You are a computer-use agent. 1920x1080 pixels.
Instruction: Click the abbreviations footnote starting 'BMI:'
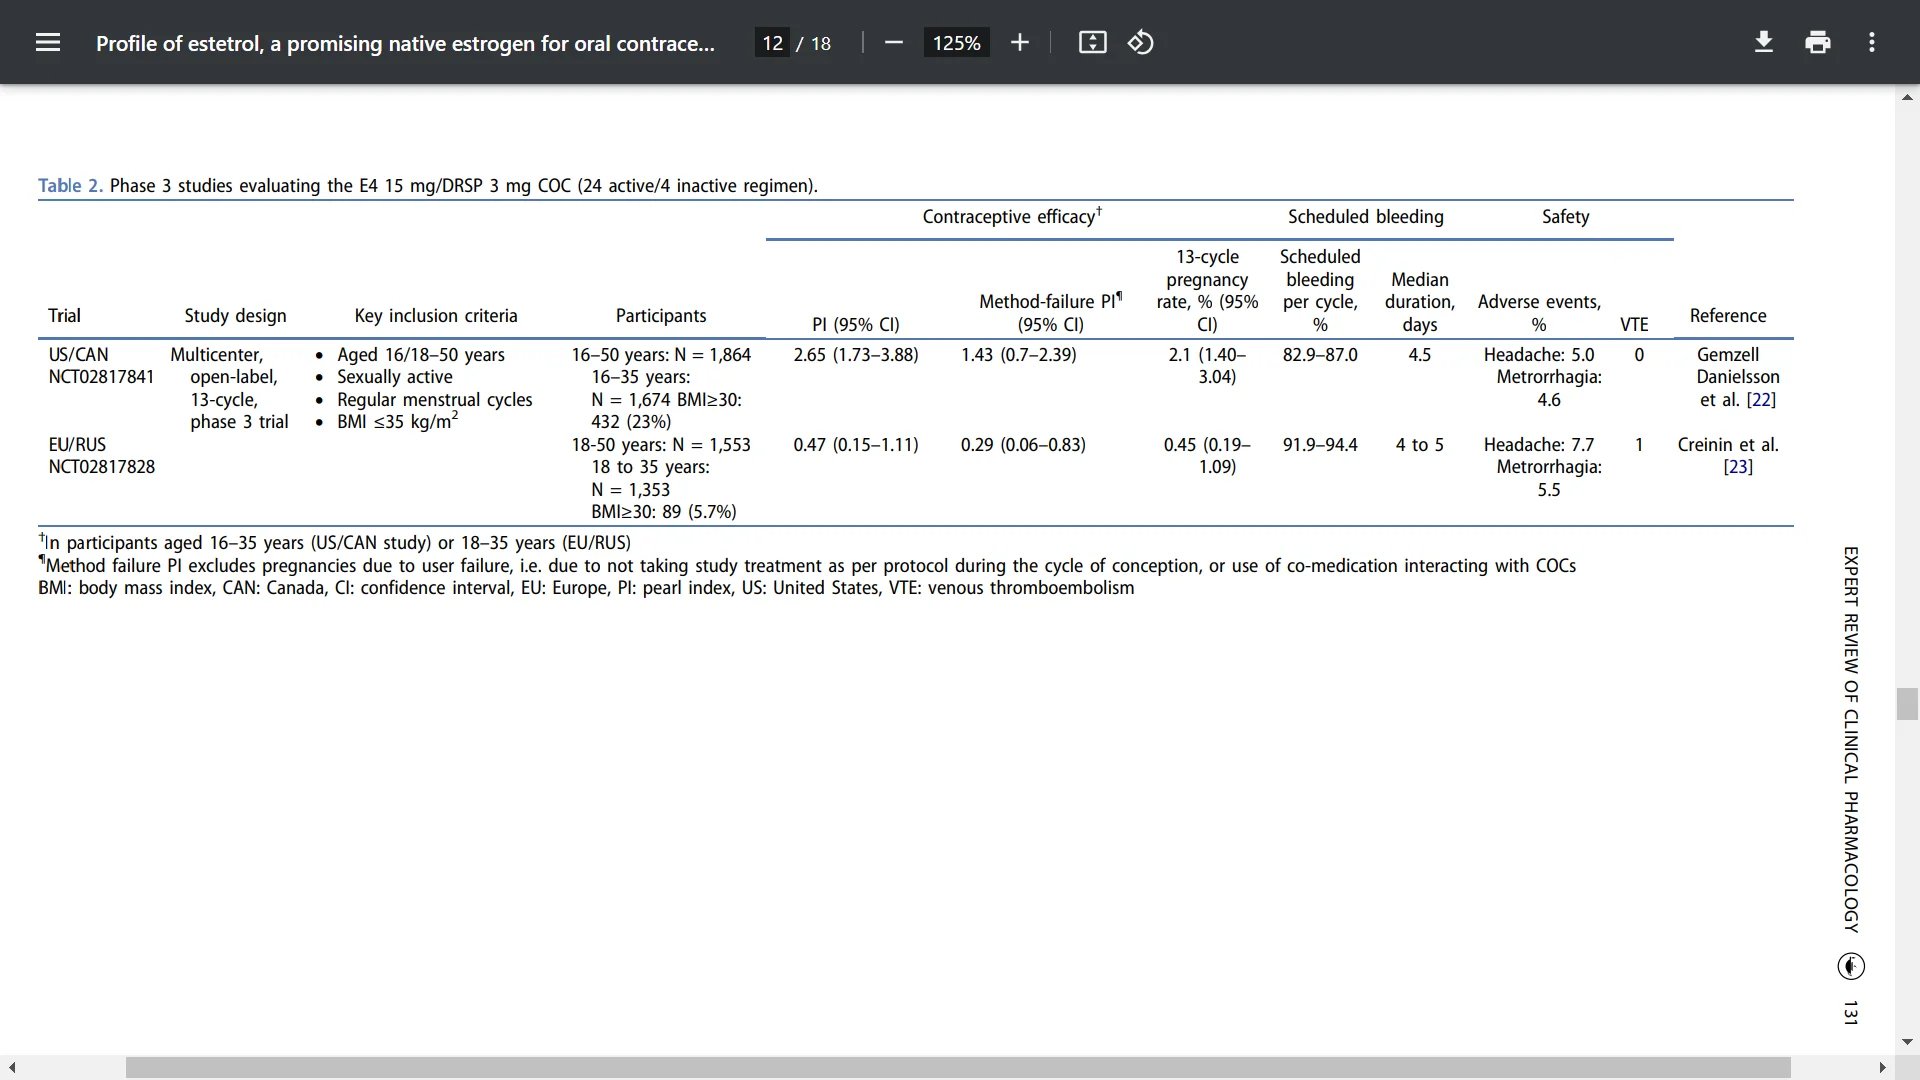586,588
